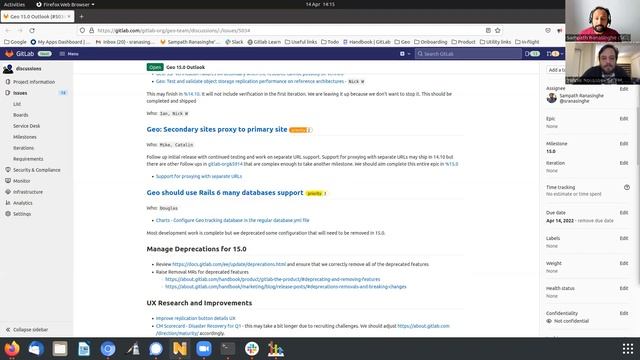Screen dimensions: 640x360
Task: Open Monitor in the sidebar
Action: [21, 181]
